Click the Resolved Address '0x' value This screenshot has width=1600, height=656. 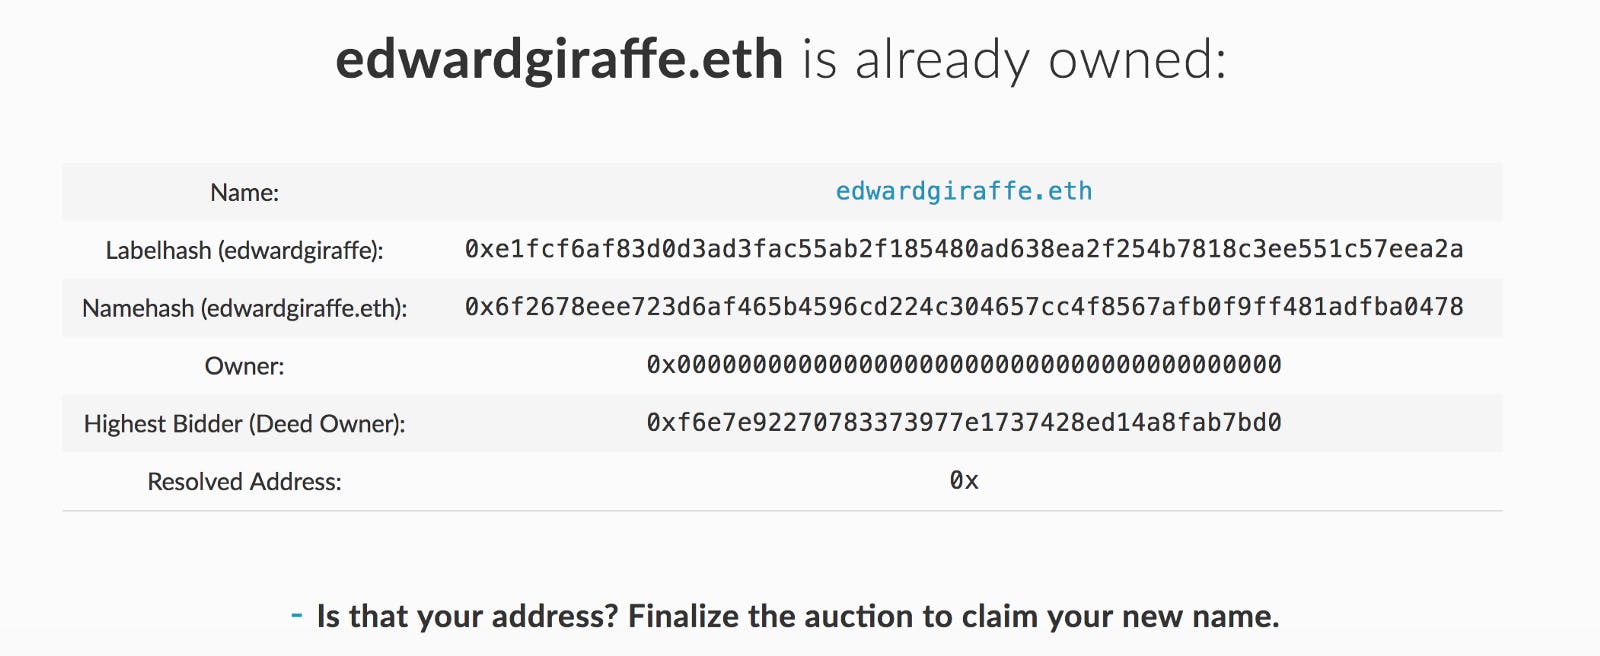(x=963, y=481)
